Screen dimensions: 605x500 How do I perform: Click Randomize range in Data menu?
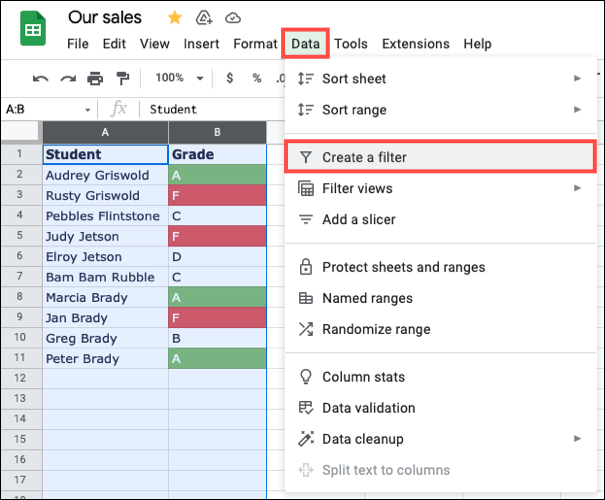[376, 329]
